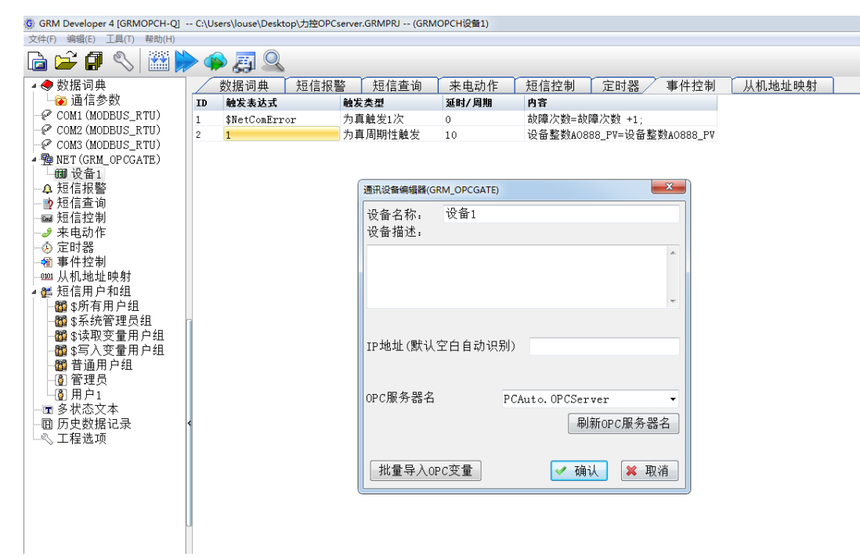Switch to the 来电动作 tab
860x557 pixels.
(473, 86)
